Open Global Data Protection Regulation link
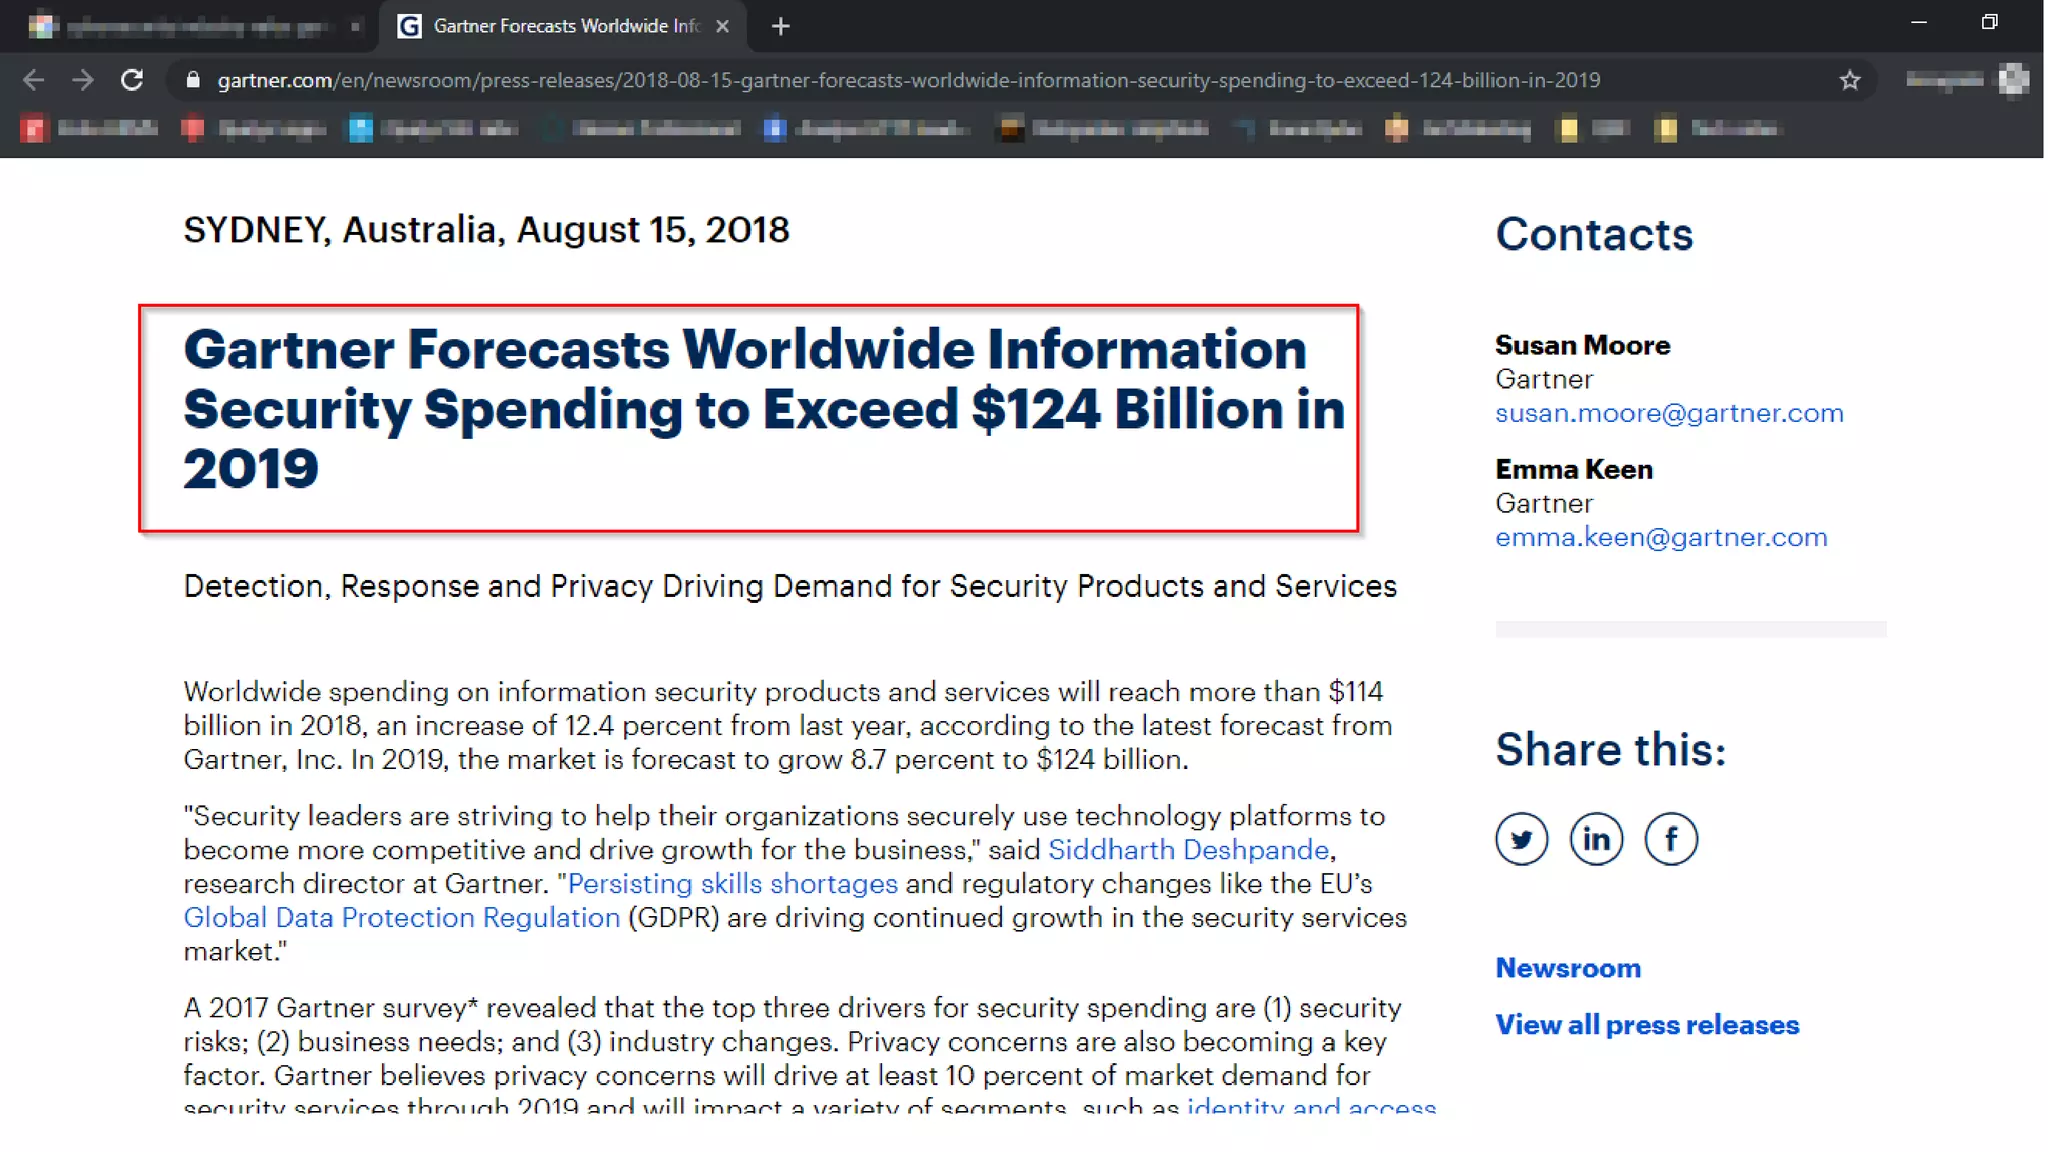Screen dimensions: 2048x1152 401,918
